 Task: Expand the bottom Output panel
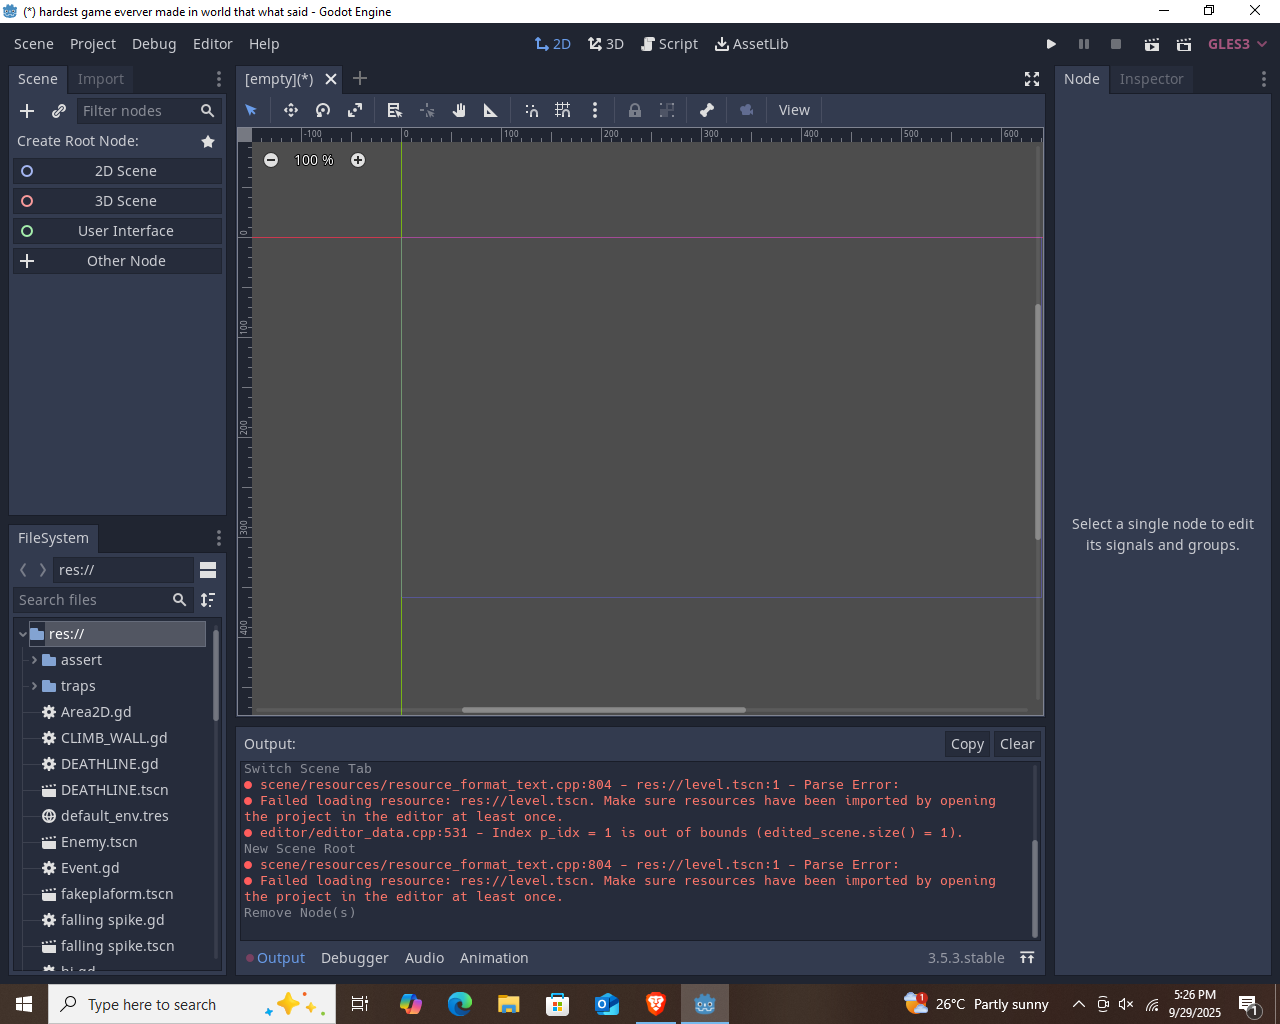pos(1027,958)
